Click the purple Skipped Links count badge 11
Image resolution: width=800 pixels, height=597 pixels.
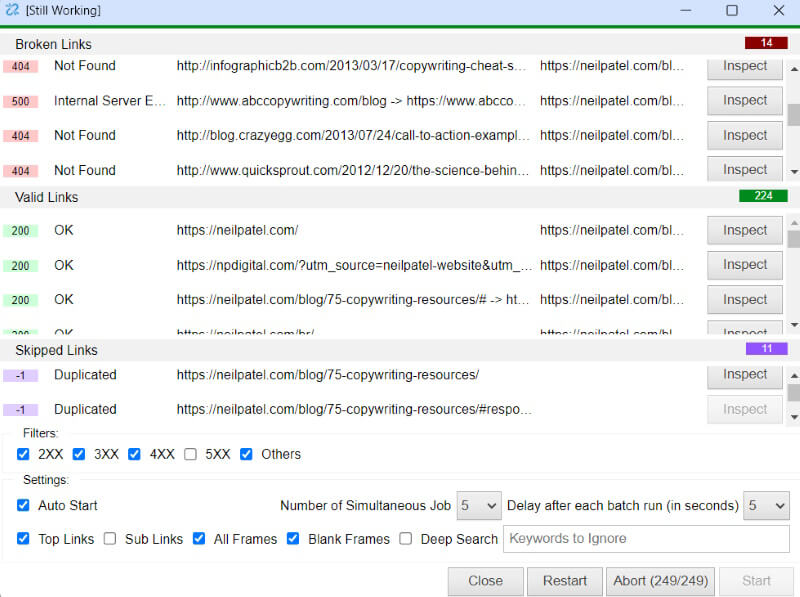[766, 349]
